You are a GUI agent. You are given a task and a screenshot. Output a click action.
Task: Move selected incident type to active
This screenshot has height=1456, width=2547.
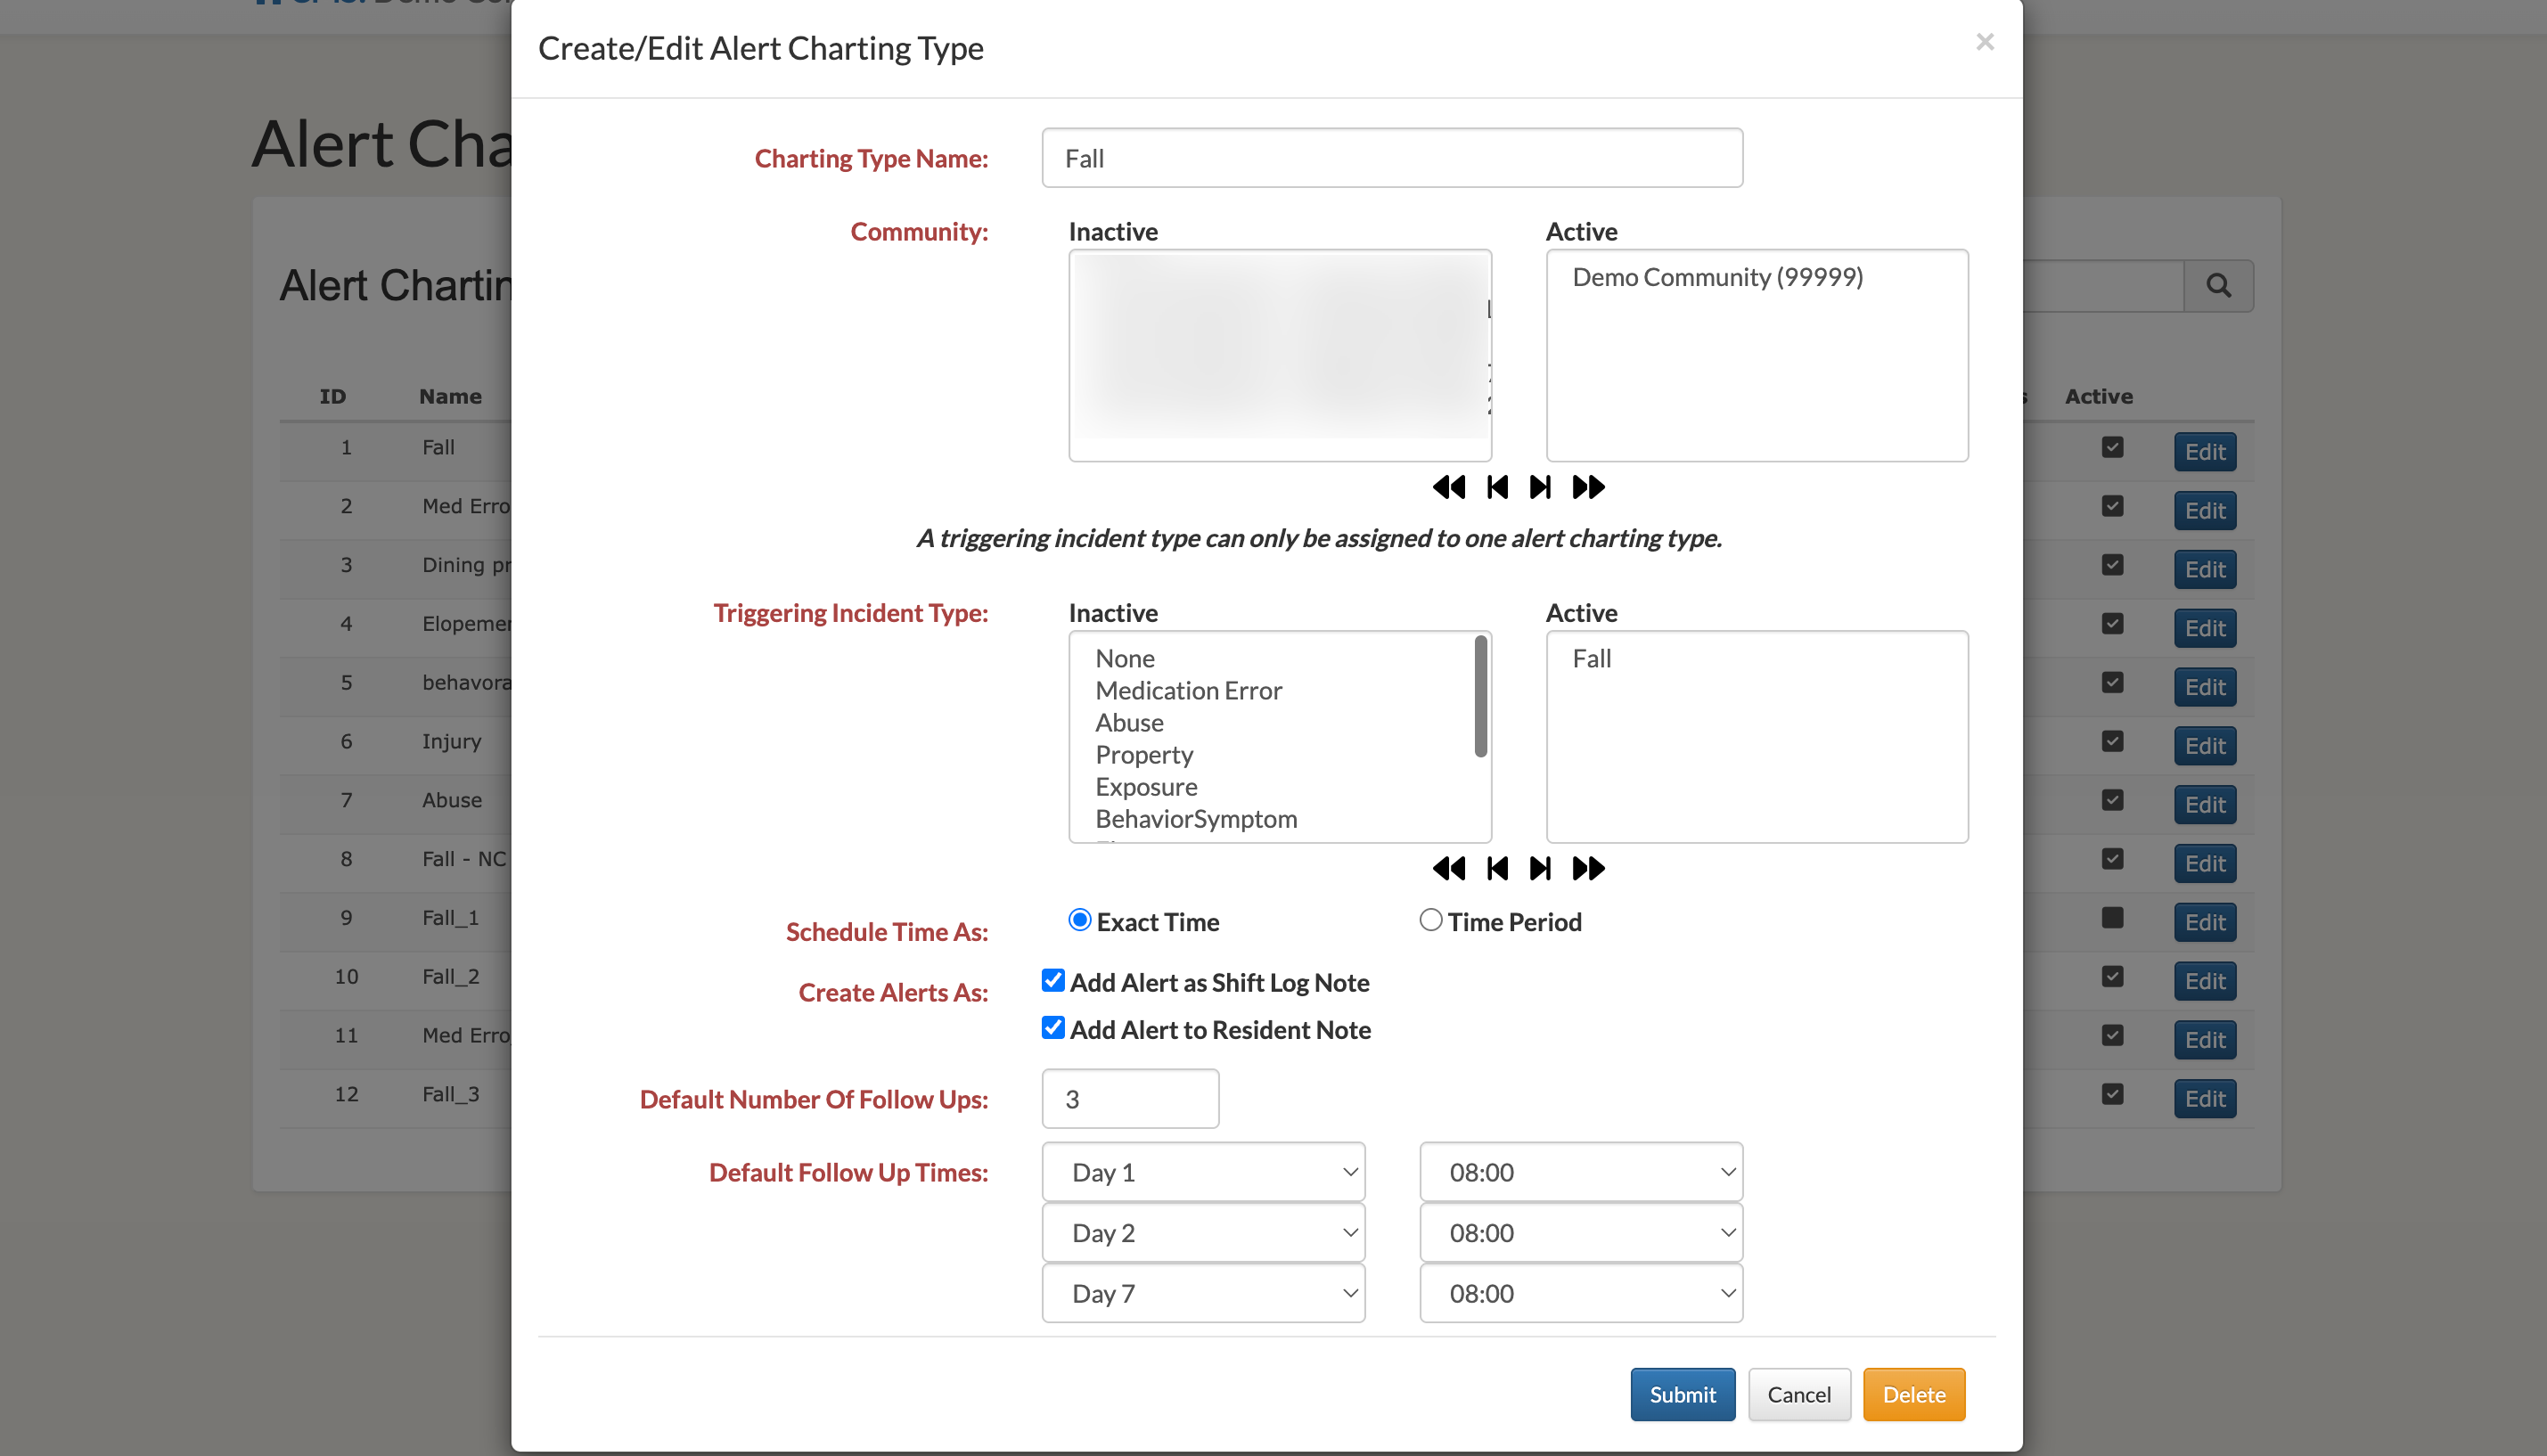[1540, 868]
